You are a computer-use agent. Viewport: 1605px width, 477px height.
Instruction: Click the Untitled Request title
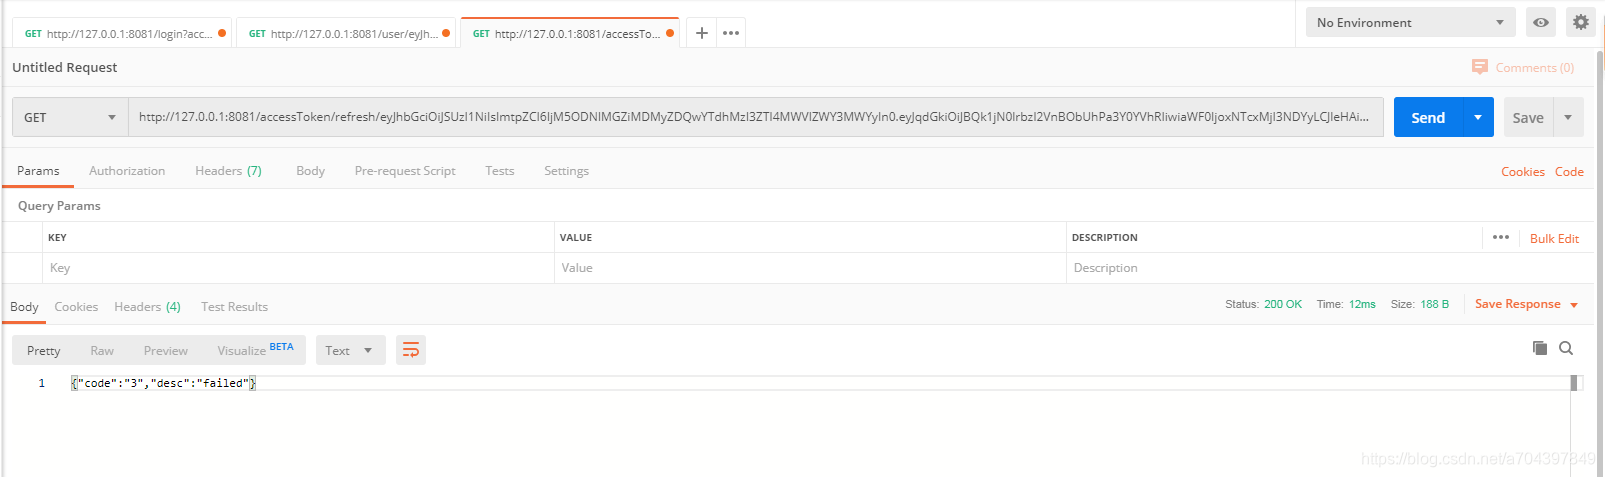coord(65,67)
